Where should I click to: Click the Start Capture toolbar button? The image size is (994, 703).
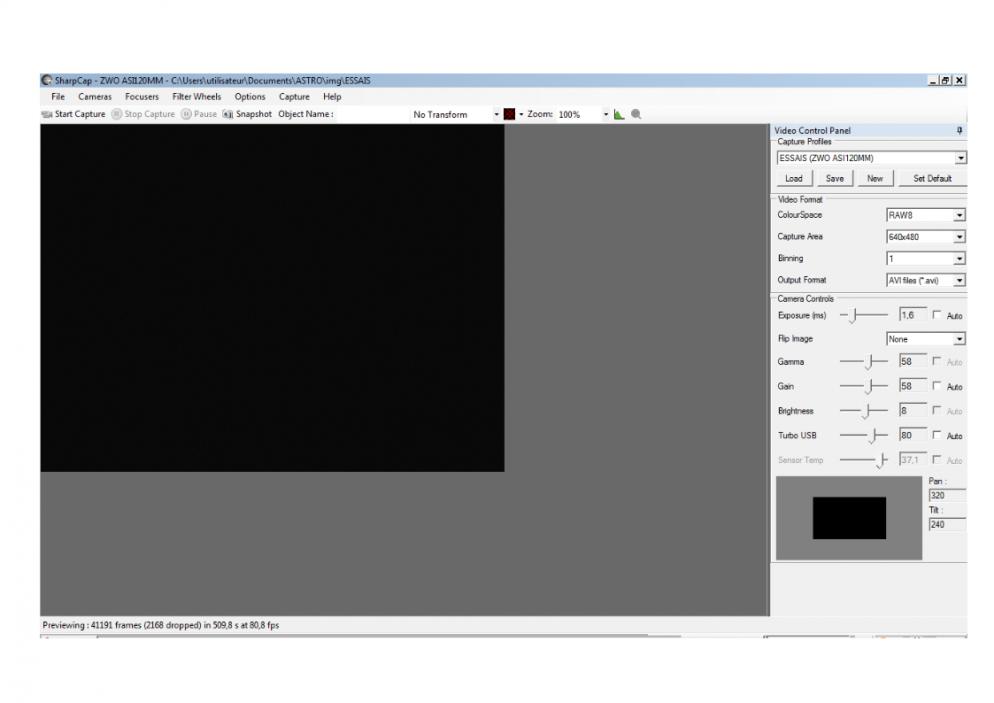point(74,114)
